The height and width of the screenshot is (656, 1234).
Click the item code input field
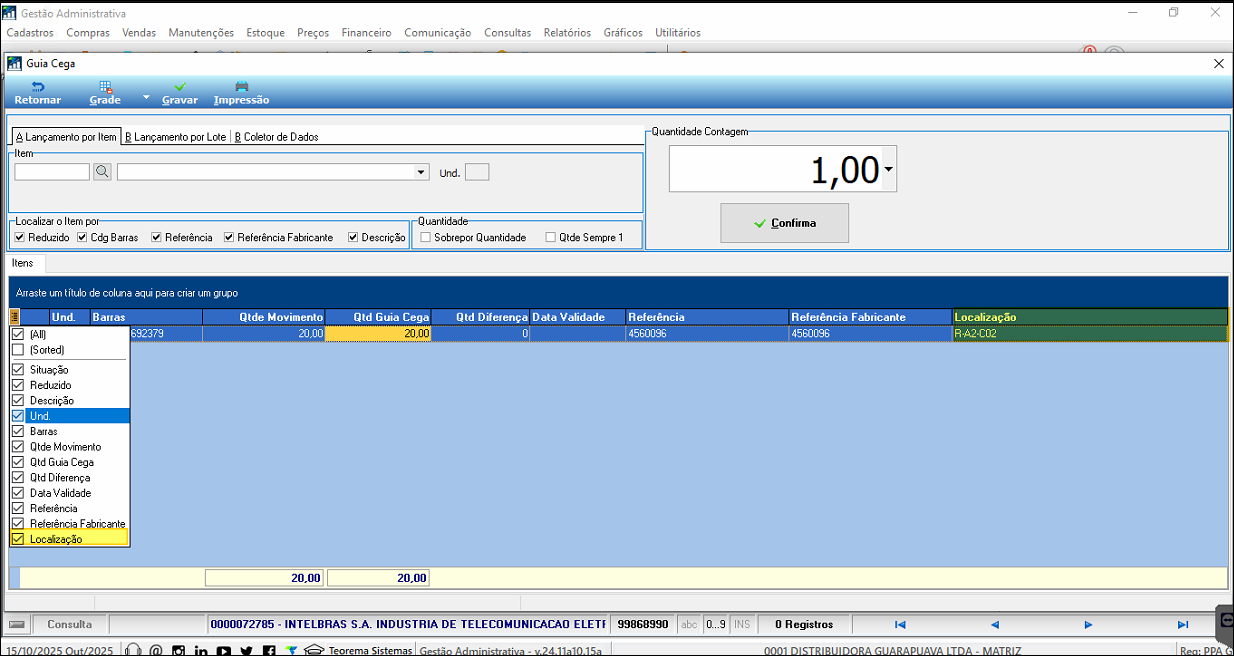point(52,172)
